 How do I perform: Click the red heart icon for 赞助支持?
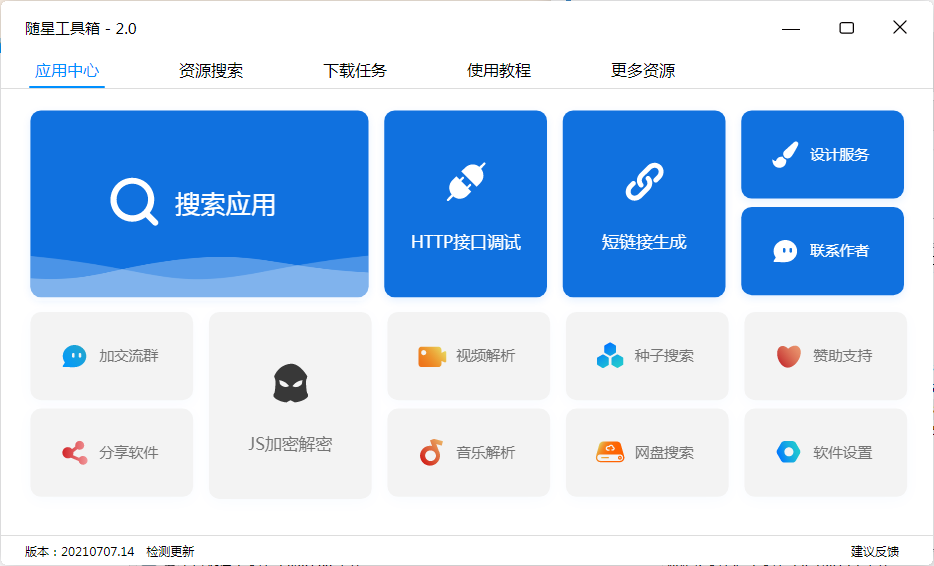click(x=788, y=356)
